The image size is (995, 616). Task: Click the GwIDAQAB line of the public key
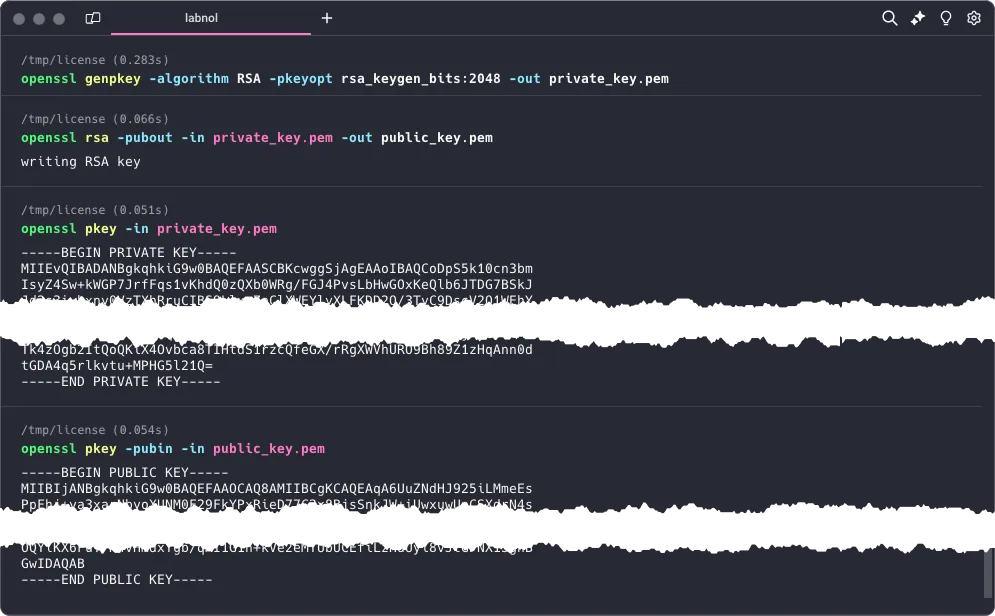[x=52, y=563]
